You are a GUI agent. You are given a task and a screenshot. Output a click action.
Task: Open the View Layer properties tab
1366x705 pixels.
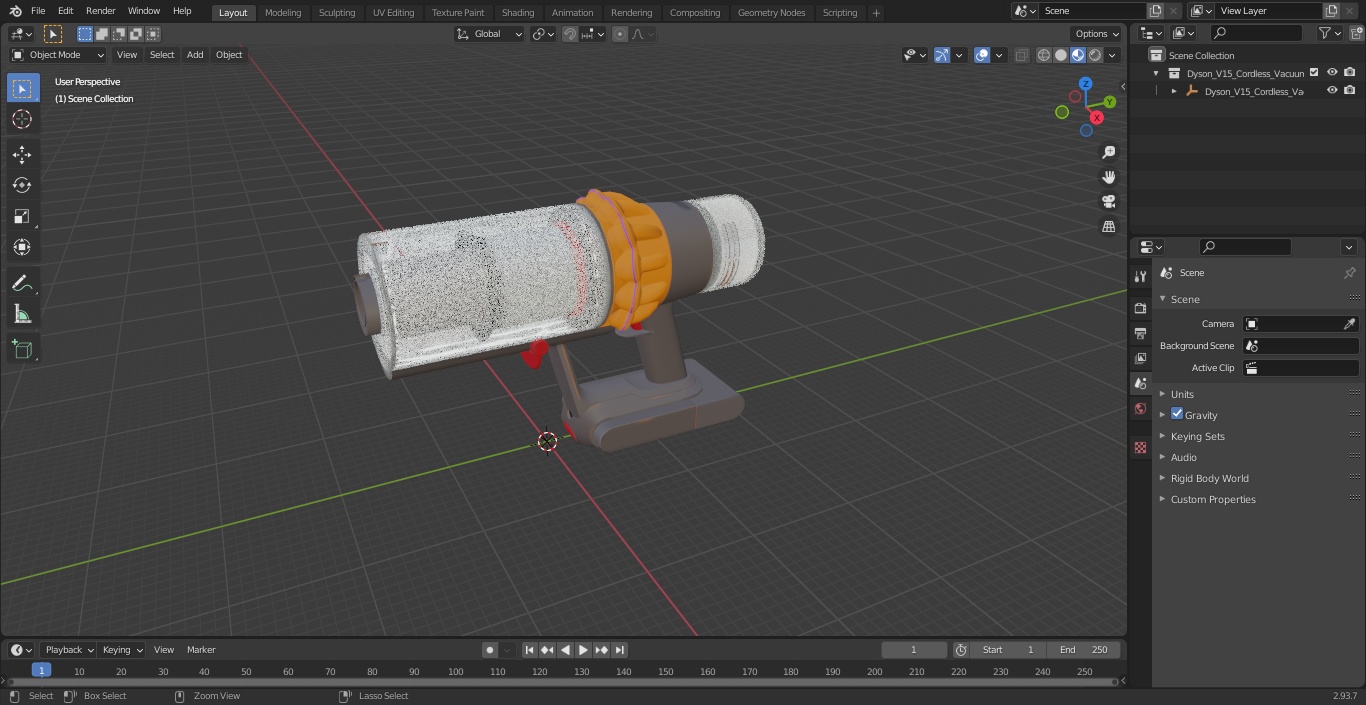[x=1140, y=358]
